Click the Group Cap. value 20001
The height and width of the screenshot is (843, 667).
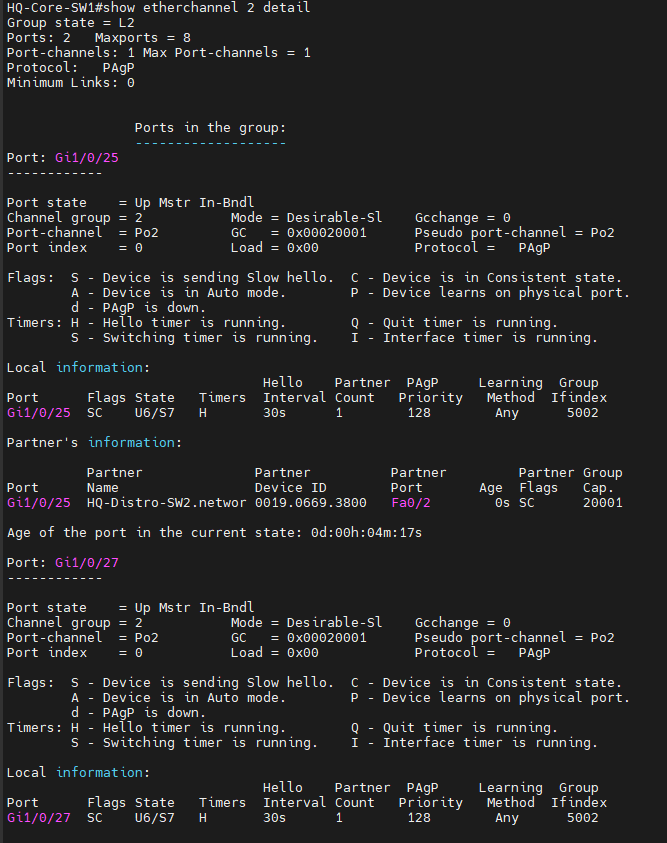pyautogui.click(x=603, y=503)
